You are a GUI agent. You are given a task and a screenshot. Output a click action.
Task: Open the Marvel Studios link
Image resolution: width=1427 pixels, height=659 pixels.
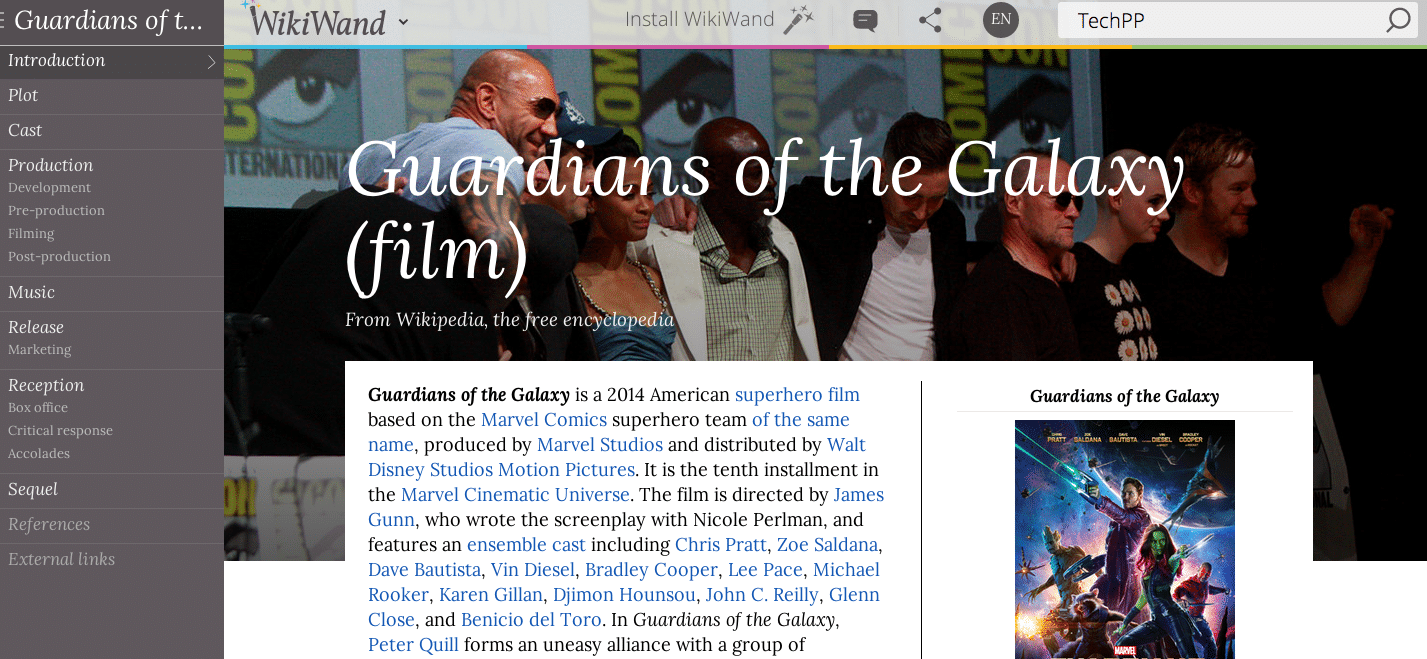600,444
